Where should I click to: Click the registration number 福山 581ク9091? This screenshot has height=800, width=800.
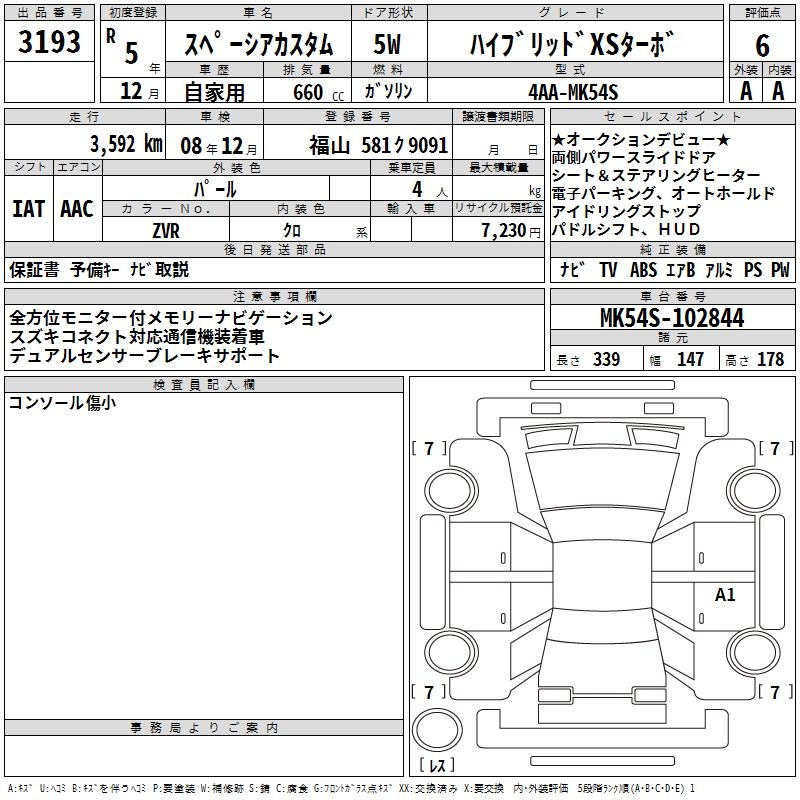(x=378, y=144)
